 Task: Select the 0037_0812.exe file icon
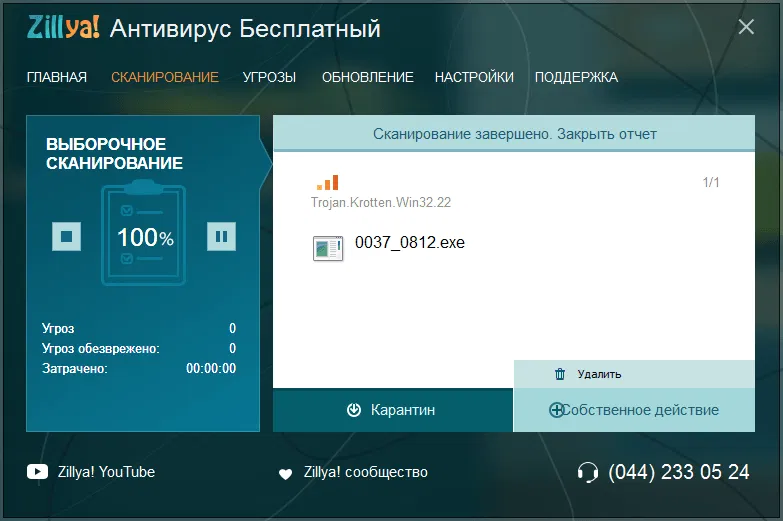(328, 248)
